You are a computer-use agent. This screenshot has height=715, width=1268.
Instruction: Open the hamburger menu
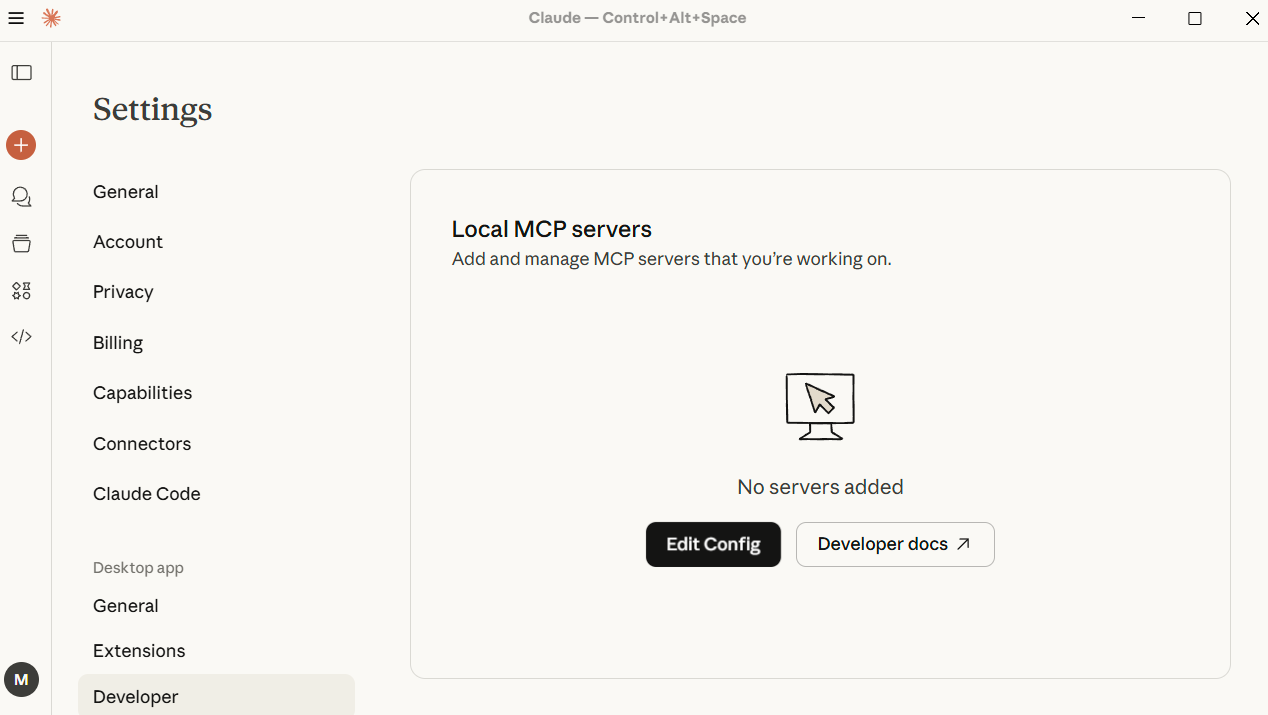(16, 18)
